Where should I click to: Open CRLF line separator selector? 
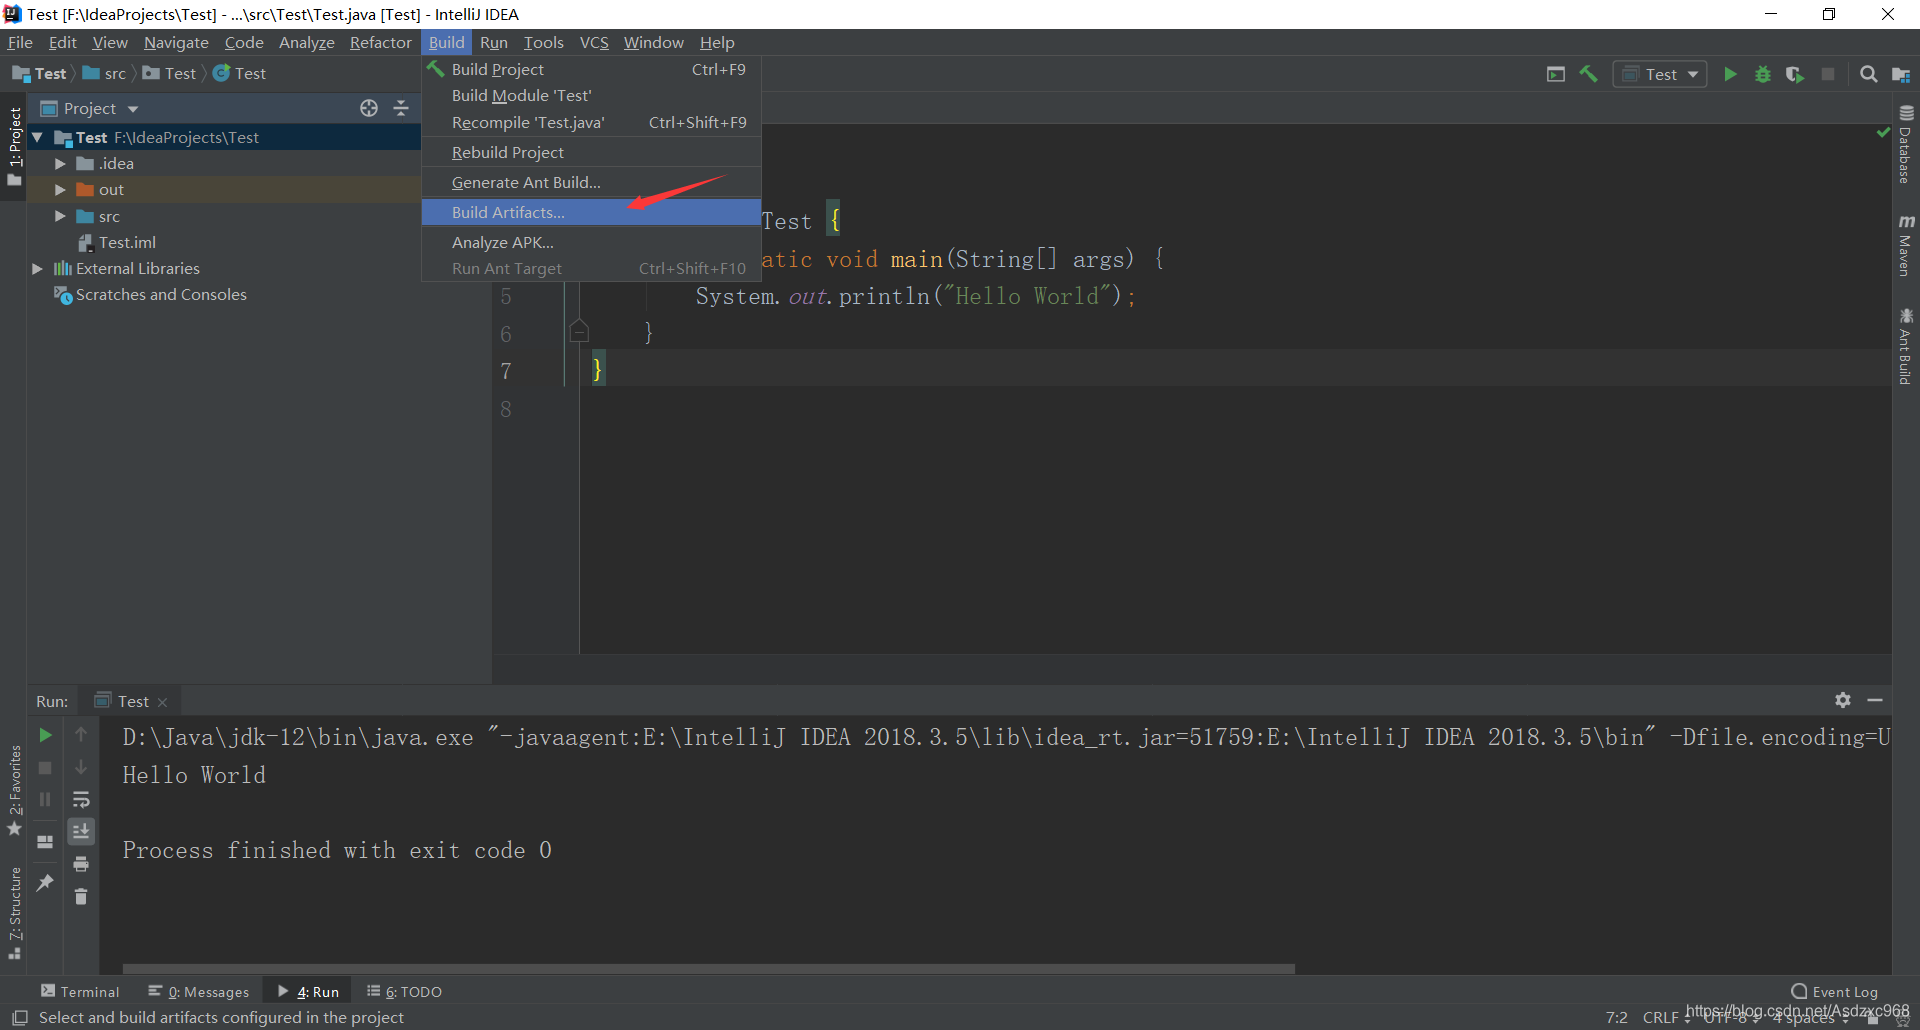tap(1664, 1017)
